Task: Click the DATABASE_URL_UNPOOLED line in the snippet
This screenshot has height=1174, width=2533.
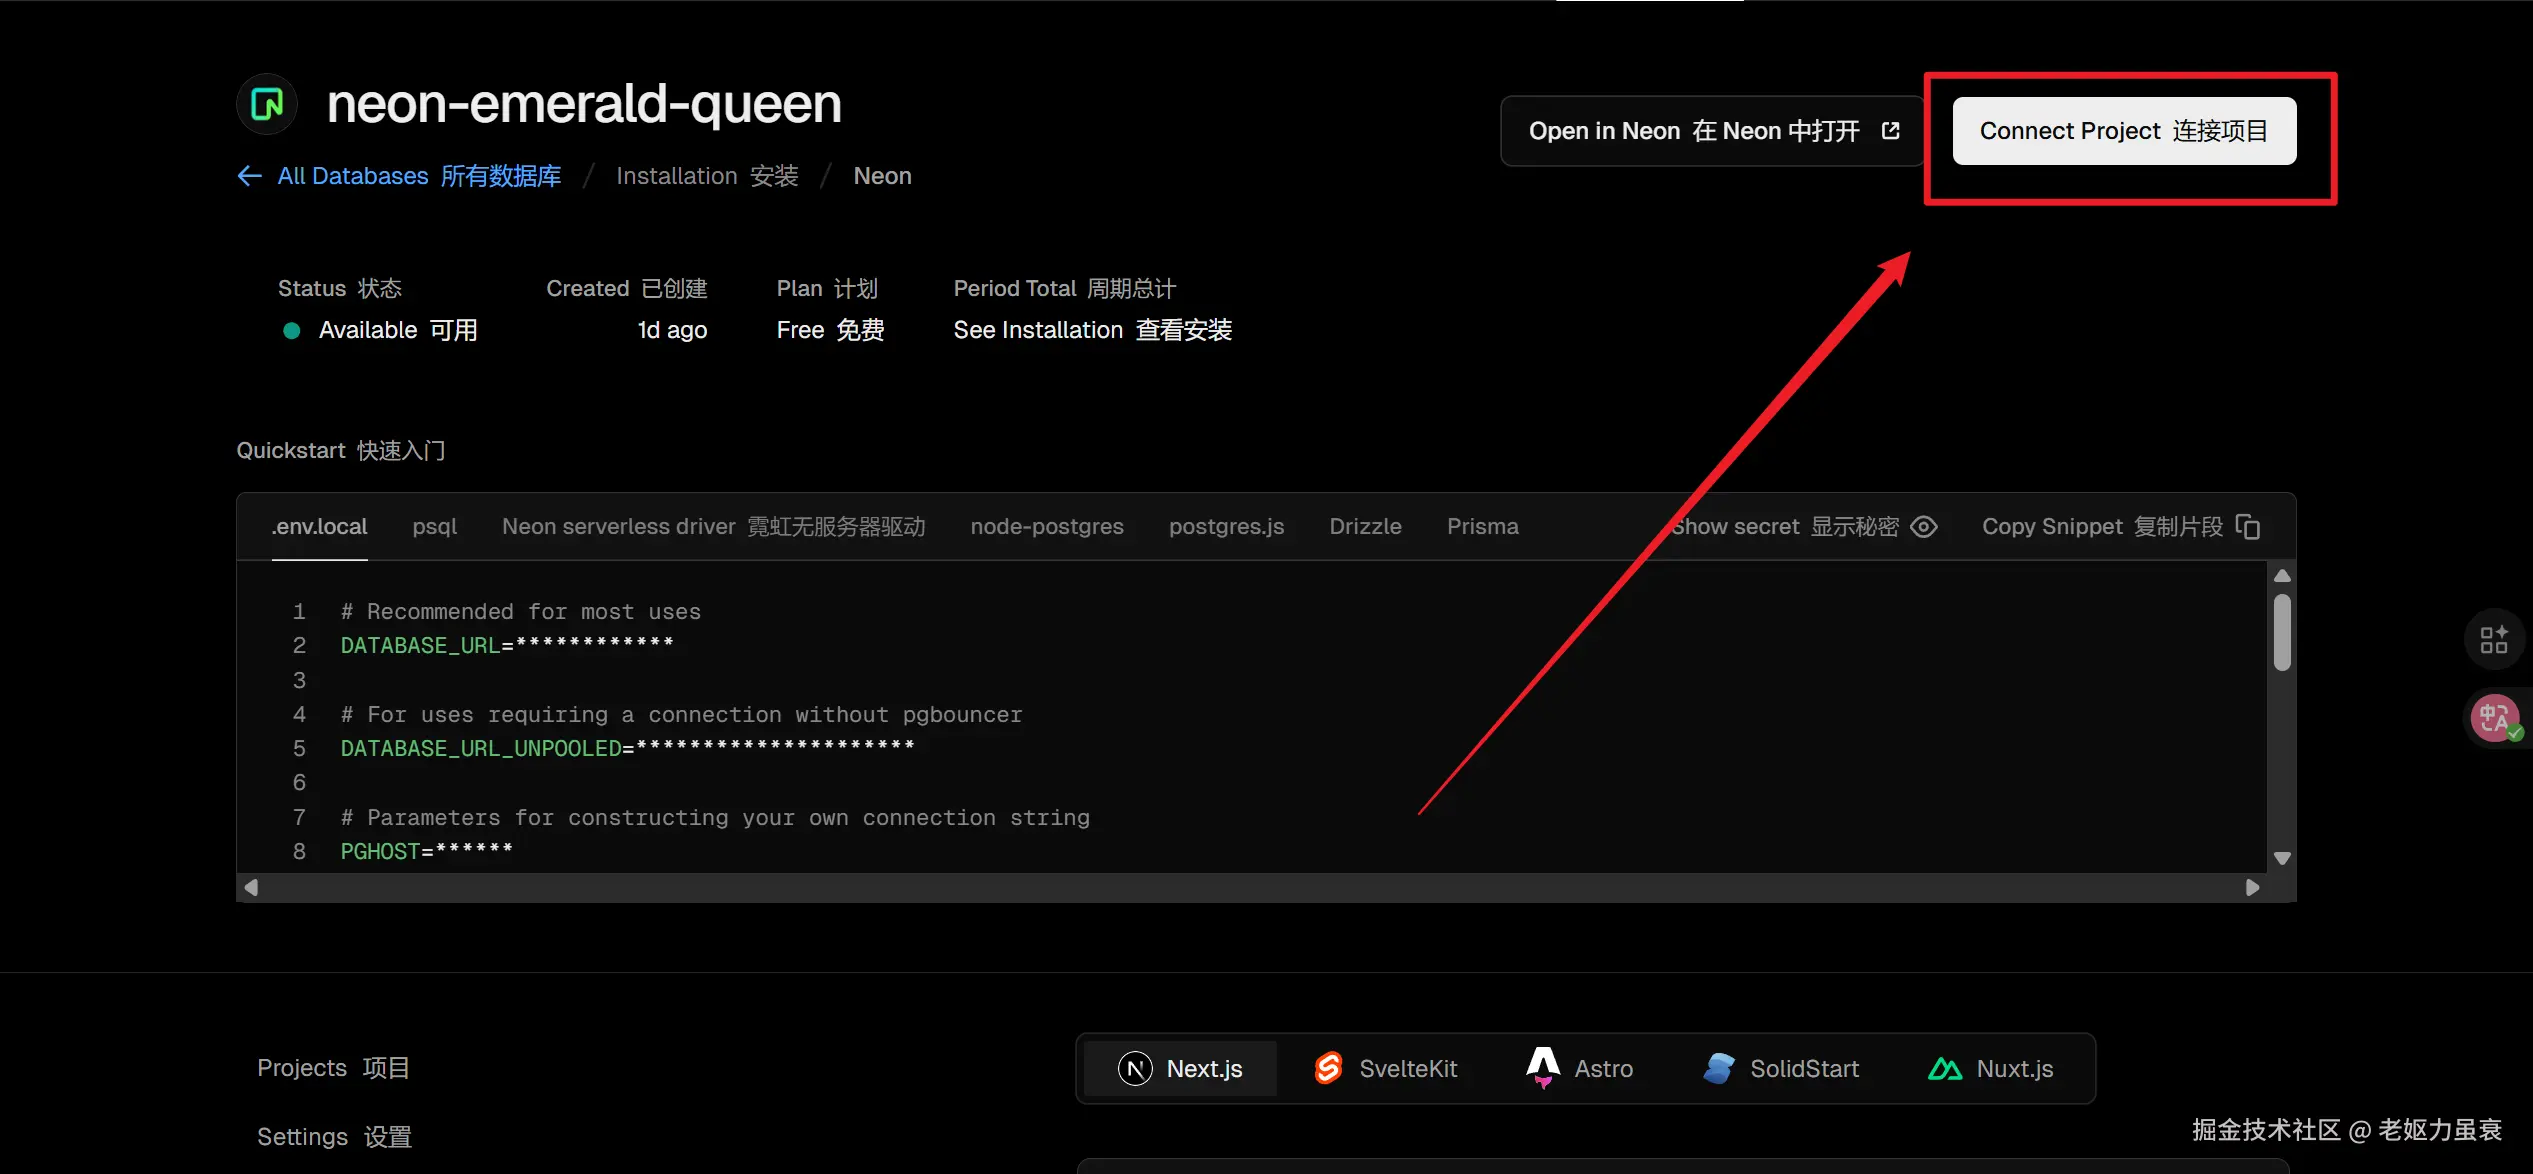Action: coord(627,748)
